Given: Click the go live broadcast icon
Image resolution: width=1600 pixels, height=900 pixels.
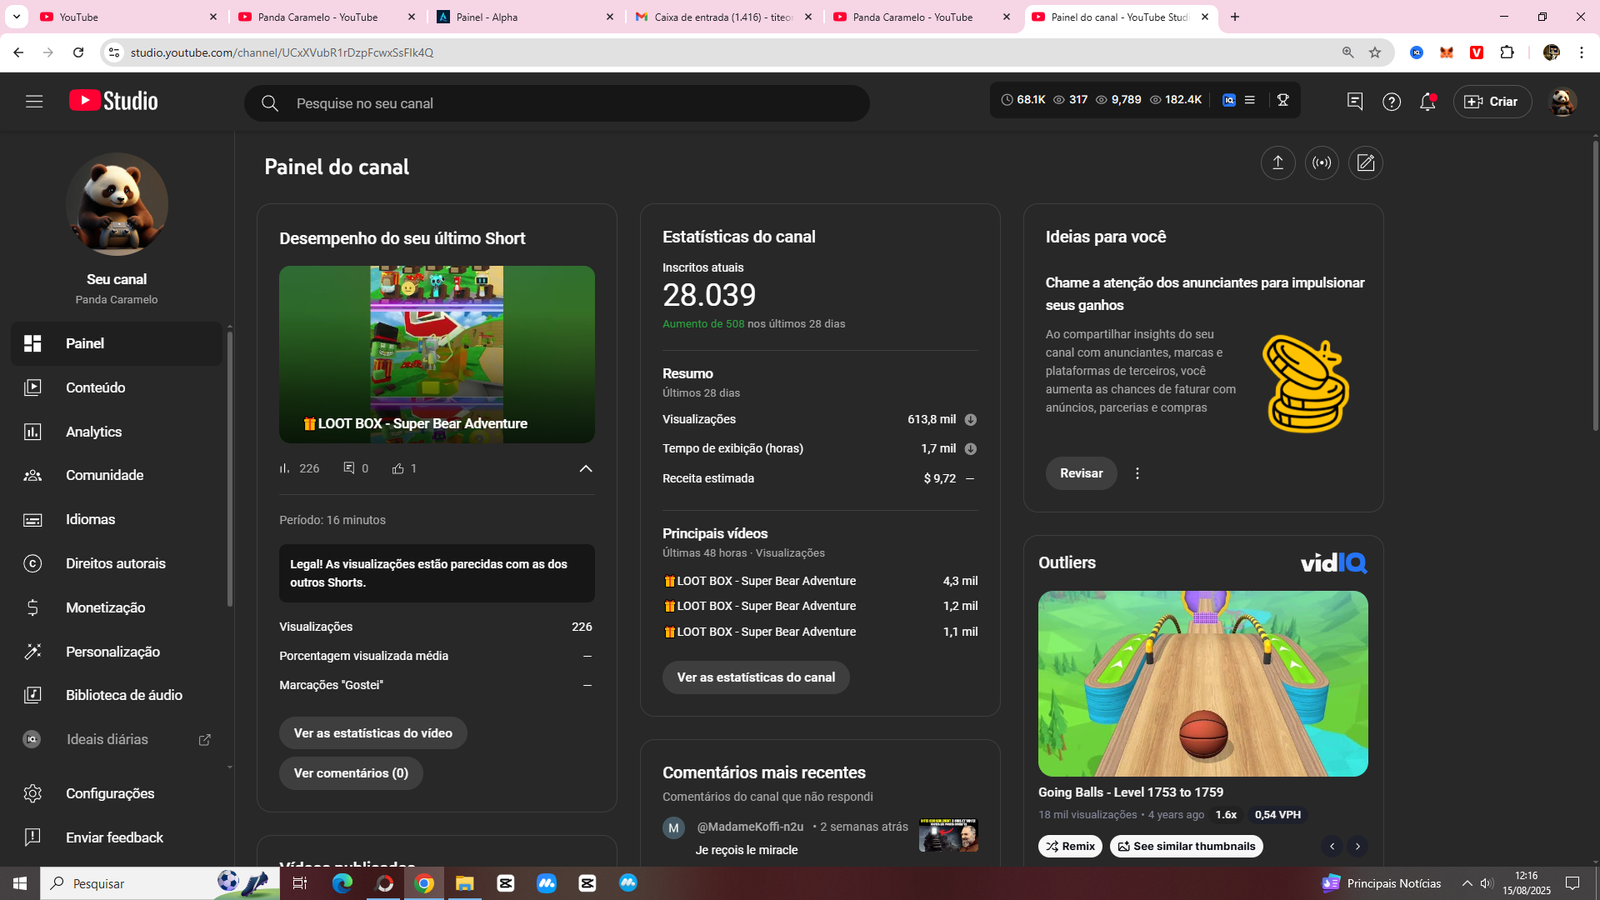Looking at the screenshot, I should point(1322,163).
